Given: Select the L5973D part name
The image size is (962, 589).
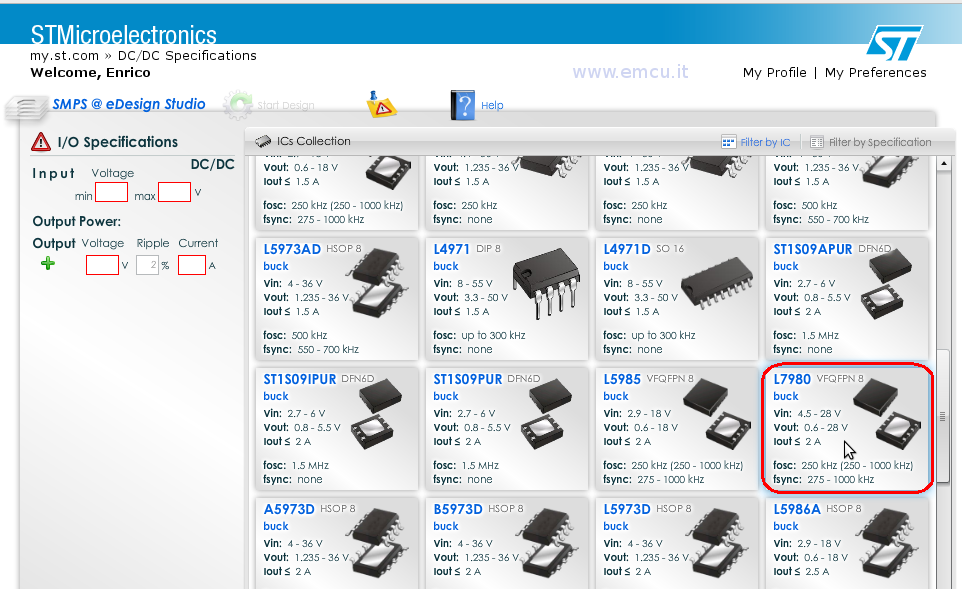Looking at the screenshot, I should coord(626,509).
